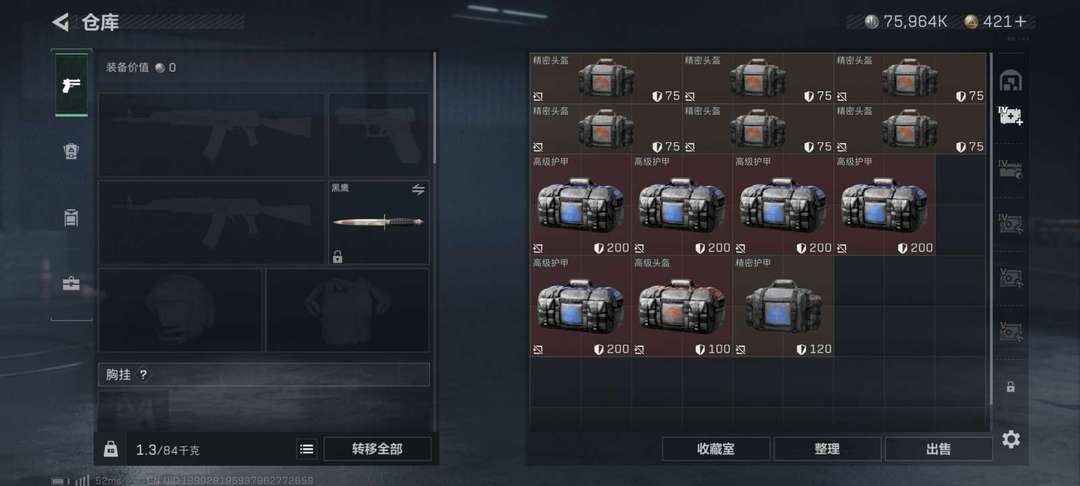Click the 出售 sell button
Screen dimensions: 1080x486
[939, 449]
